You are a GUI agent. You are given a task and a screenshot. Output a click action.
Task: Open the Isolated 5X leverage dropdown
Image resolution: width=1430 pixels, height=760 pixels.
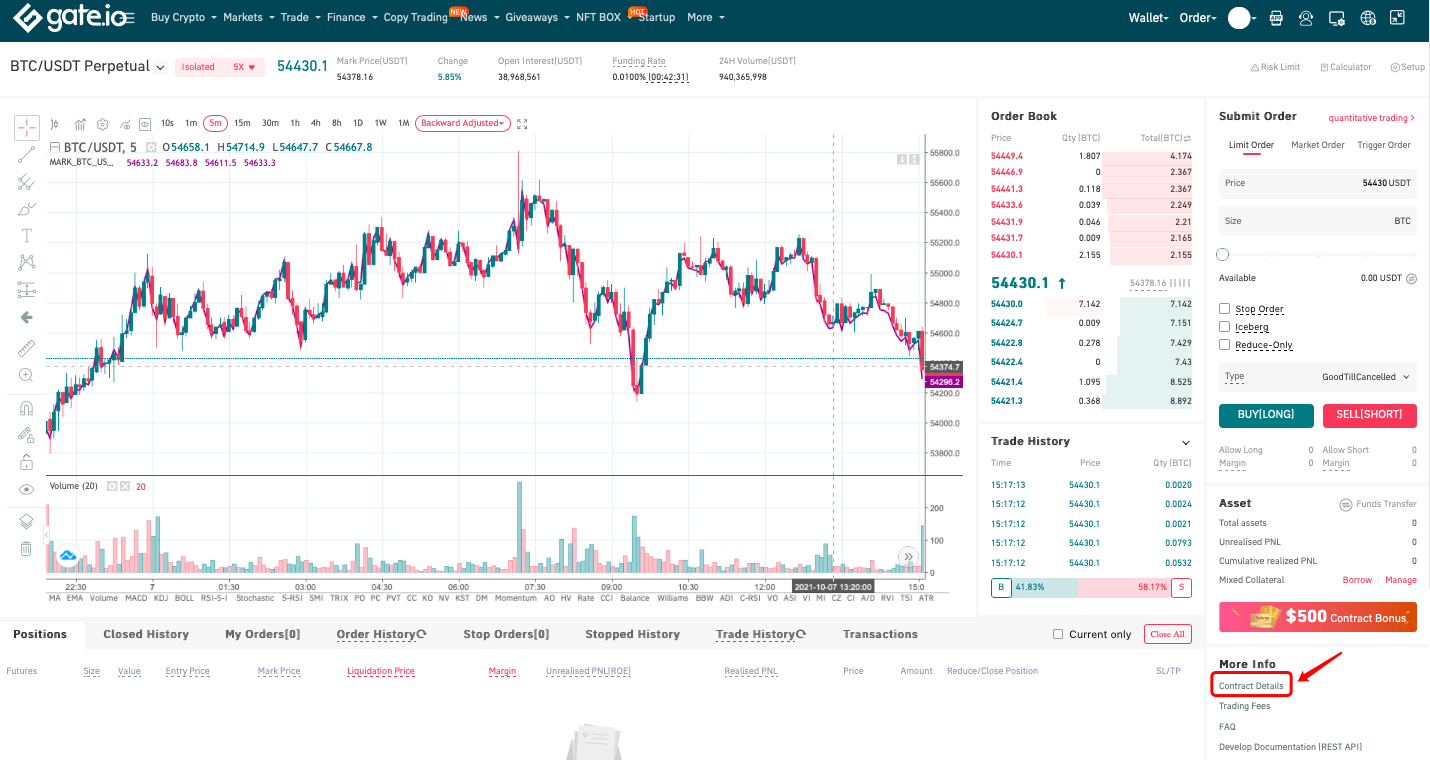click(x=219, y=67)
